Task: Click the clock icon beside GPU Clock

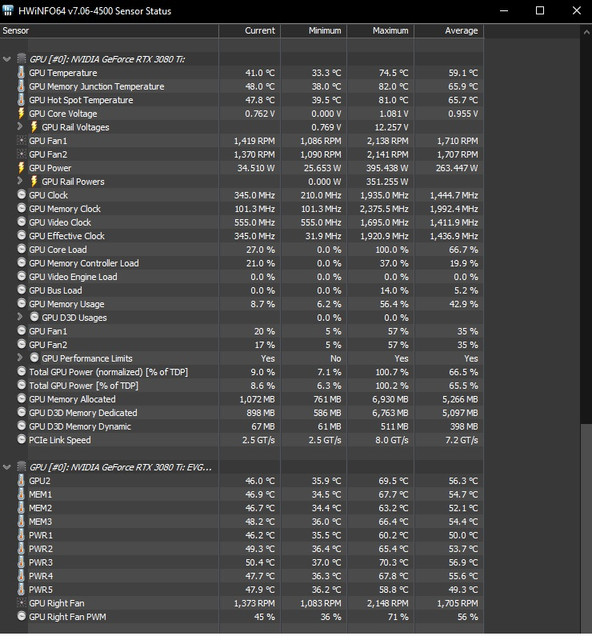Action: 22,195
